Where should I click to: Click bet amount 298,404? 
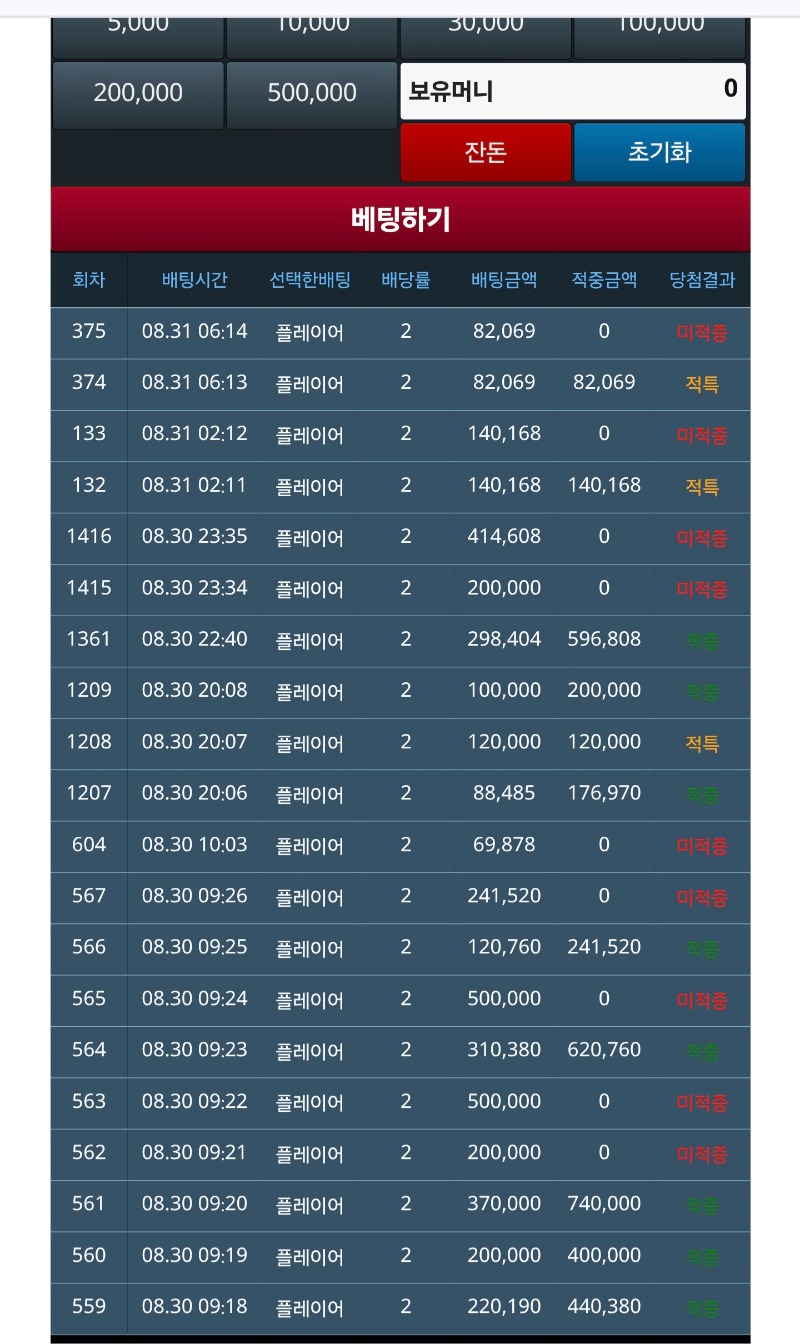point(504,639)
